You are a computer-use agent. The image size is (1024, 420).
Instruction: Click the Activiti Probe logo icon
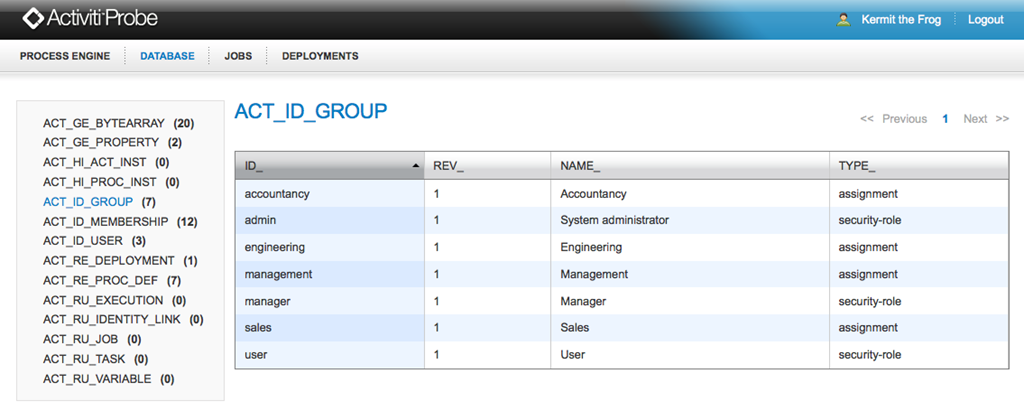[32, 18]
